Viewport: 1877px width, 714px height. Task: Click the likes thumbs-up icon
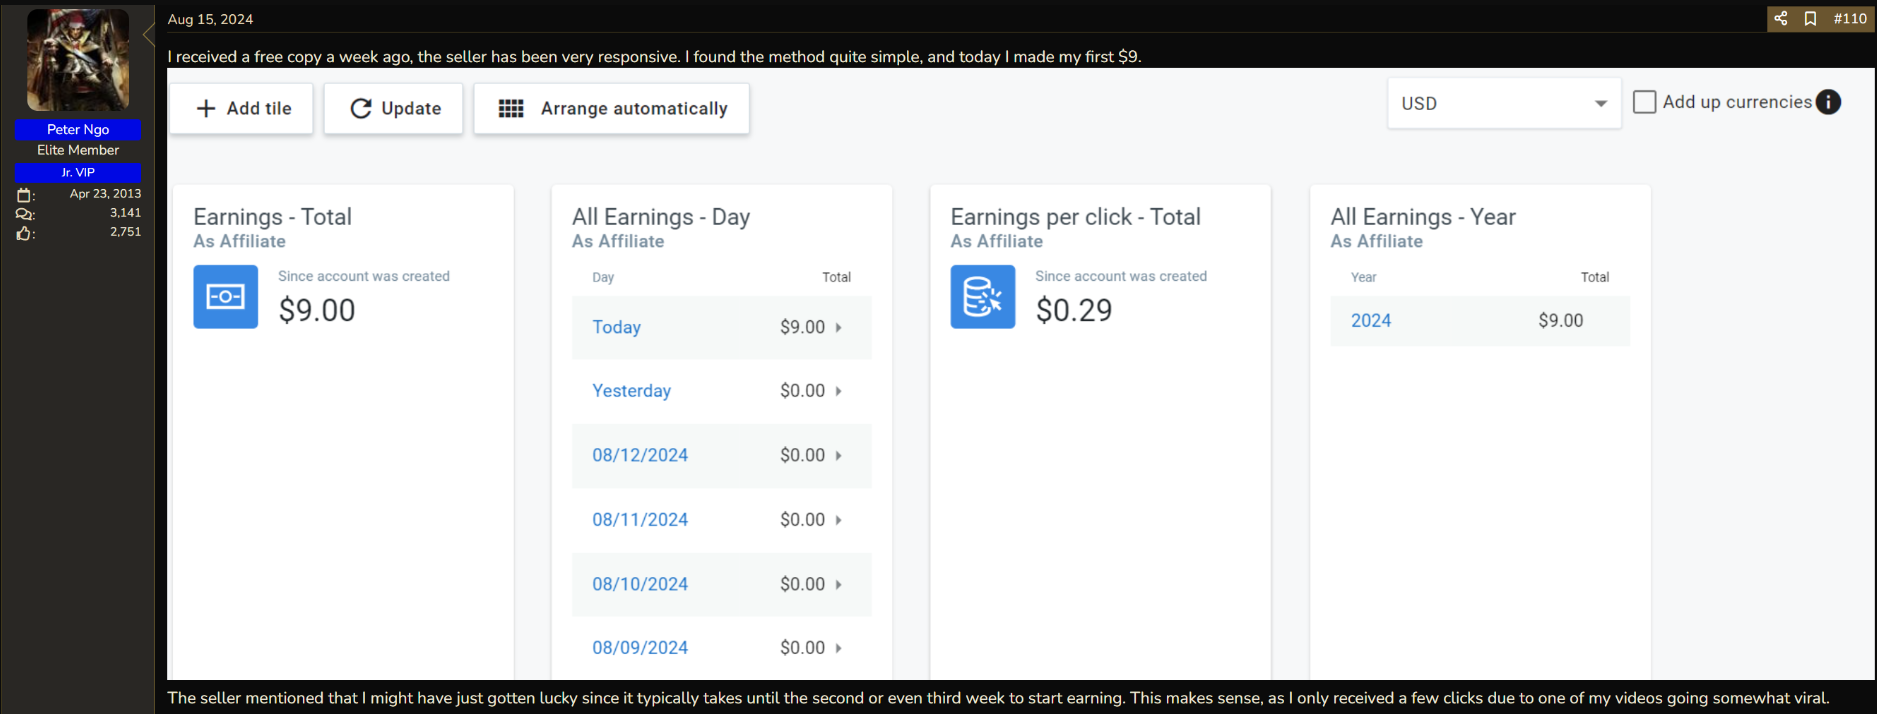coord(25,233)
